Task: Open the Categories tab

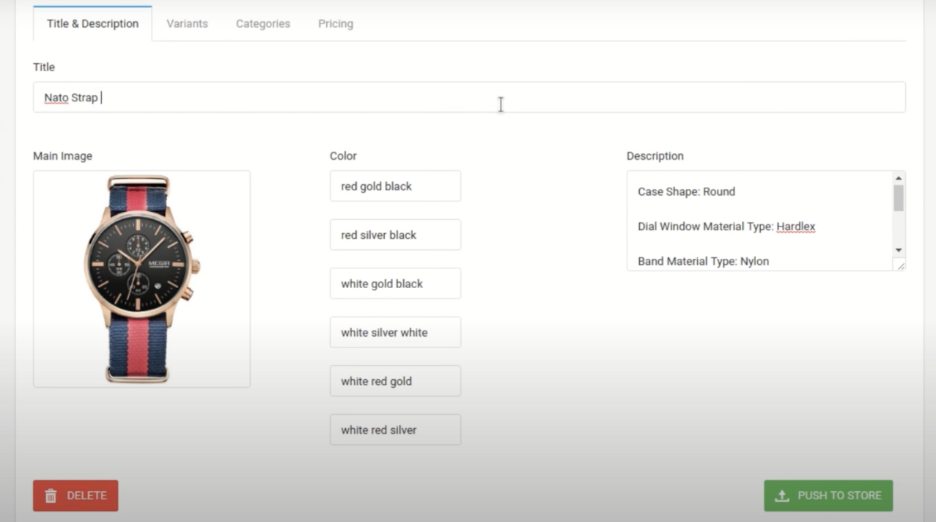Action: (x=263, y=24)
